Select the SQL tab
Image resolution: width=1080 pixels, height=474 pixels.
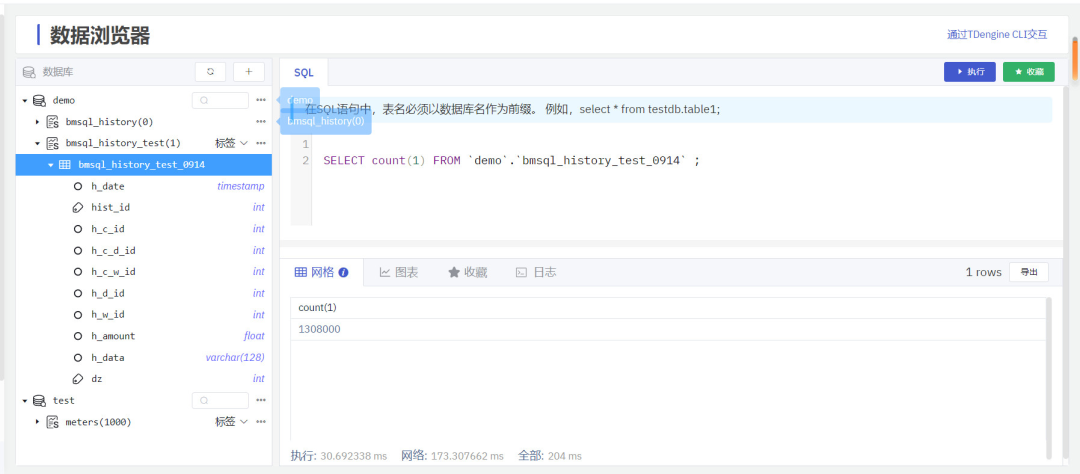[x=304, y=72]
